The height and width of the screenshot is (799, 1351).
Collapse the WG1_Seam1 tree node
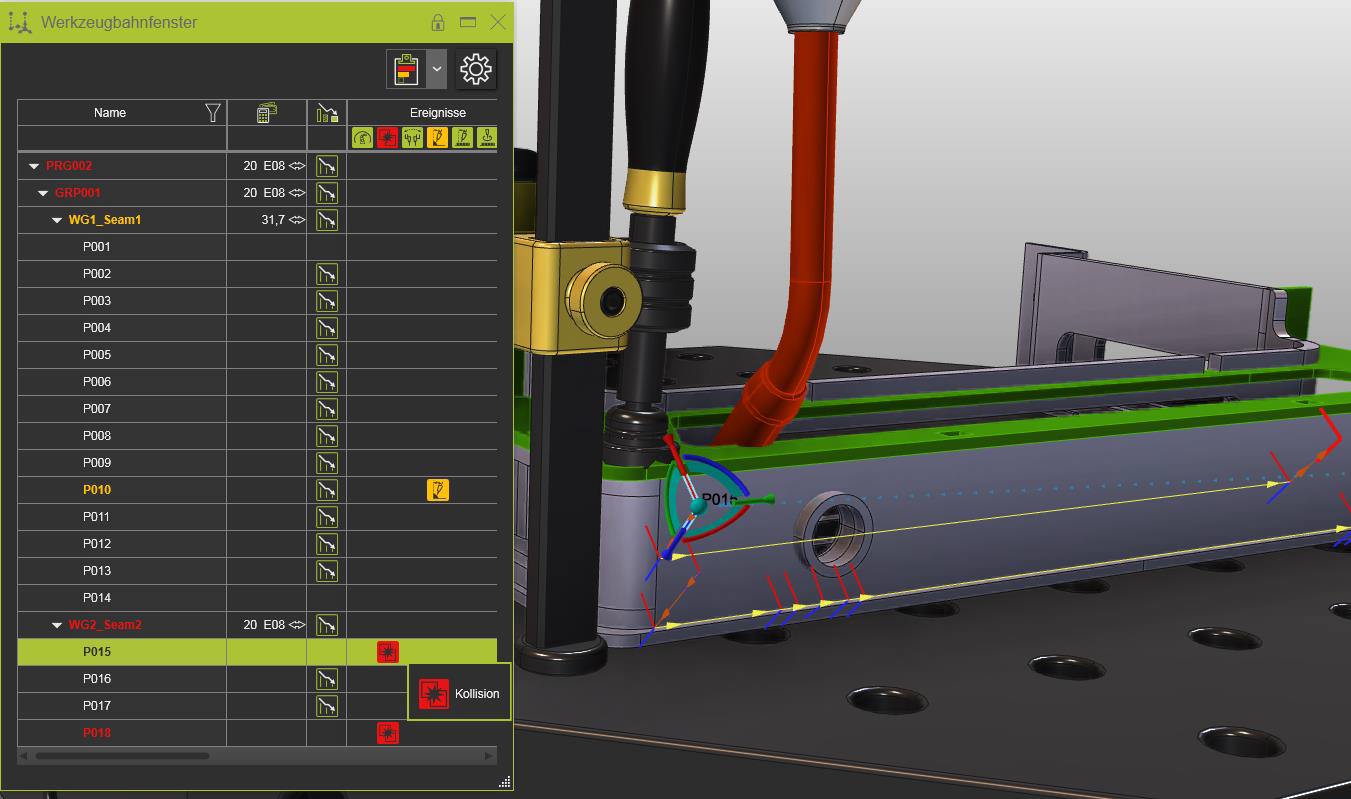click(57, 220)
